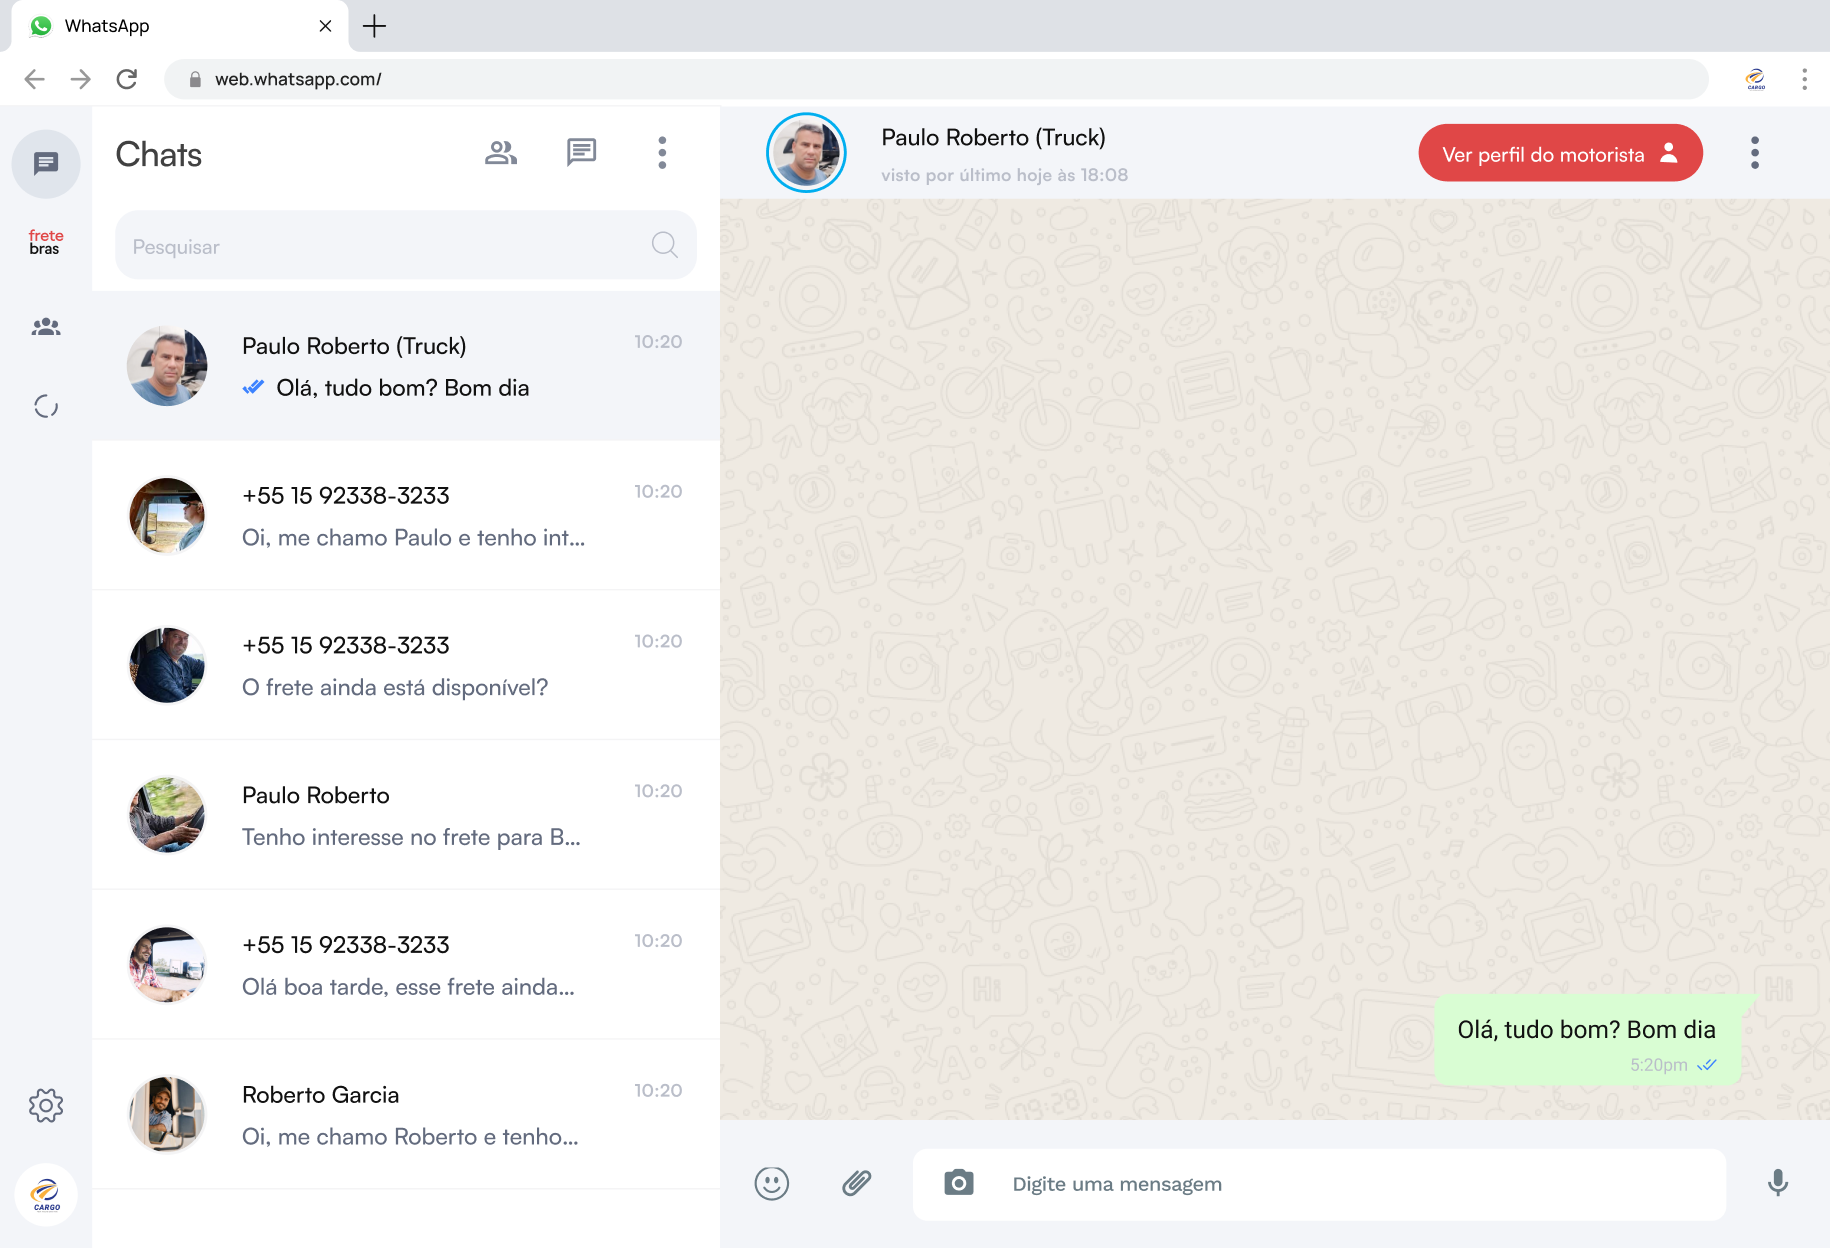Start voice recording with microphone icon
The image size is (1830, 1248).
[x=1777, y=1183]
